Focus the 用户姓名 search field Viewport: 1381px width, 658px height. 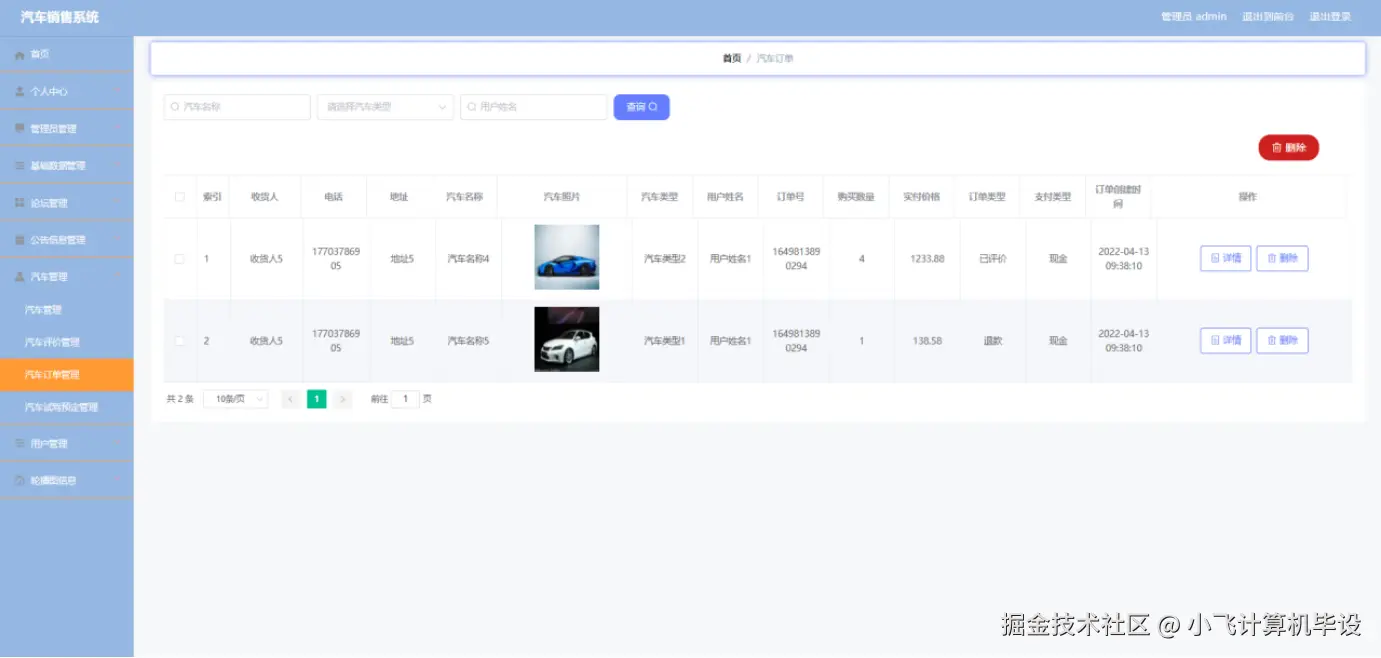[533, 107]
